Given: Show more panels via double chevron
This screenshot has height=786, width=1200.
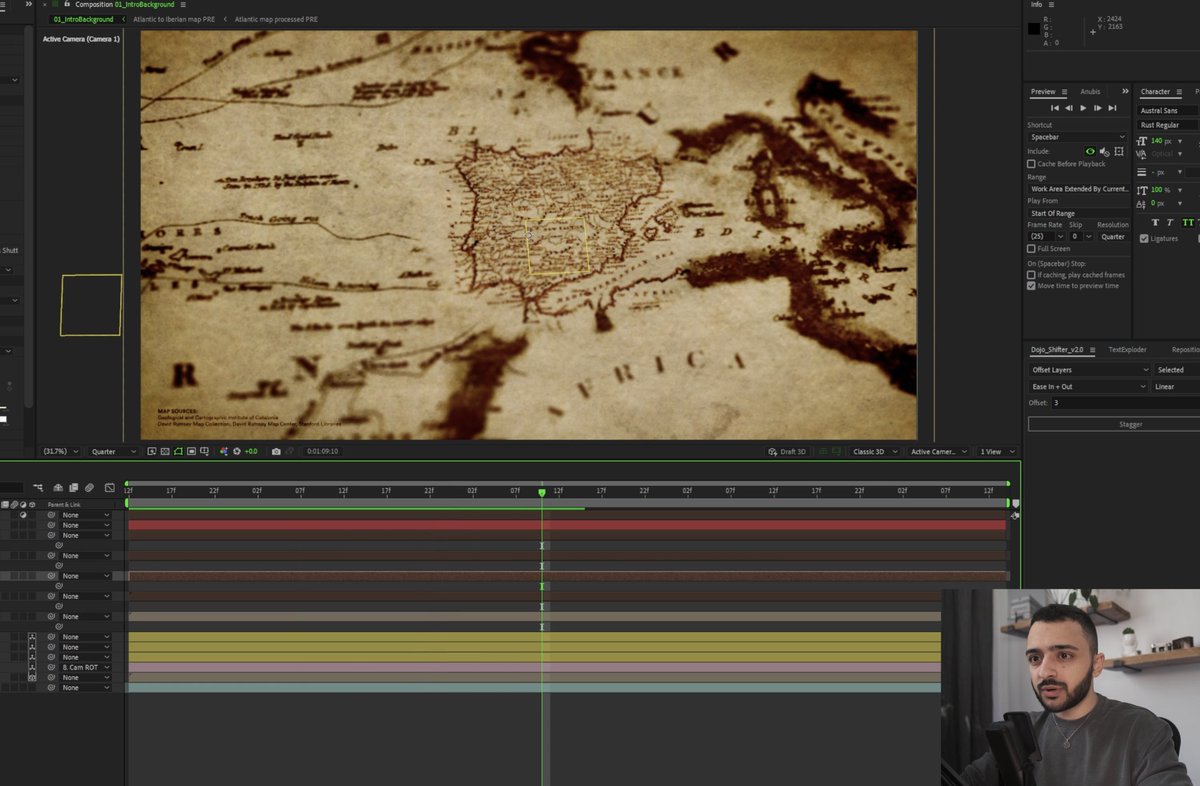Looking at the screenshot, I should tap(1125, 92).
